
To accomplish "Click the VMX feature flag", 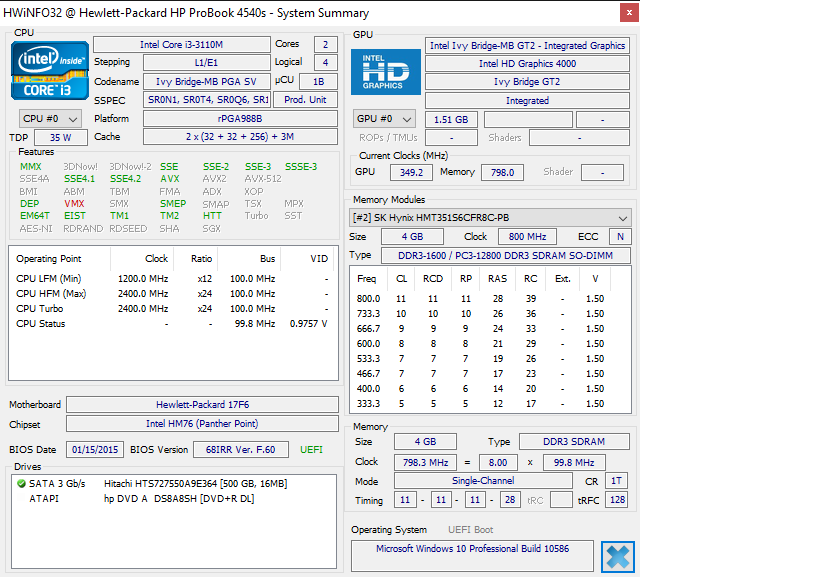I will click(74, 204).
